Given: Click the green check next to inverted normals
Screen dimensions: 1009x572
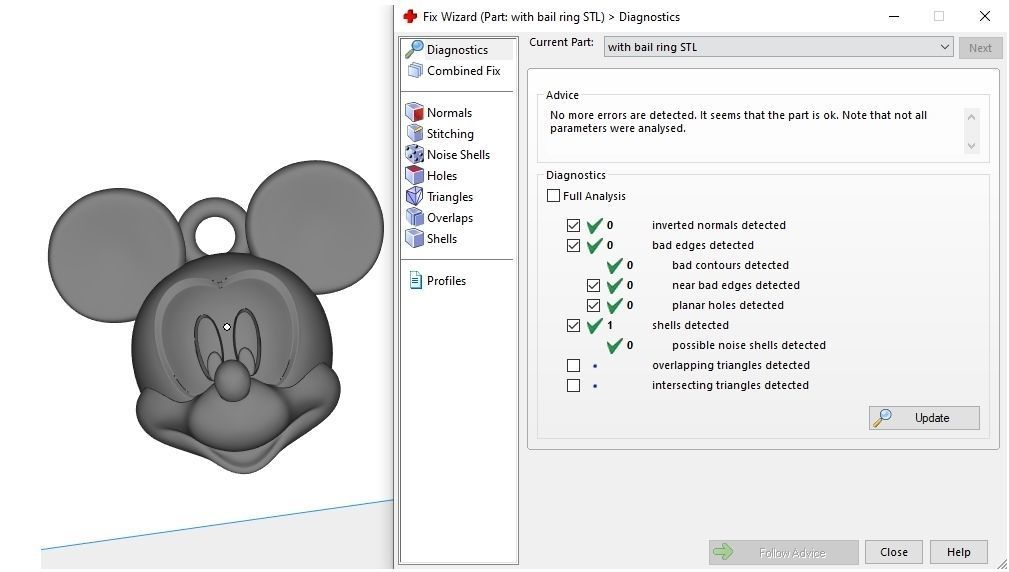Looking at the screenshot, I should 595,225.
